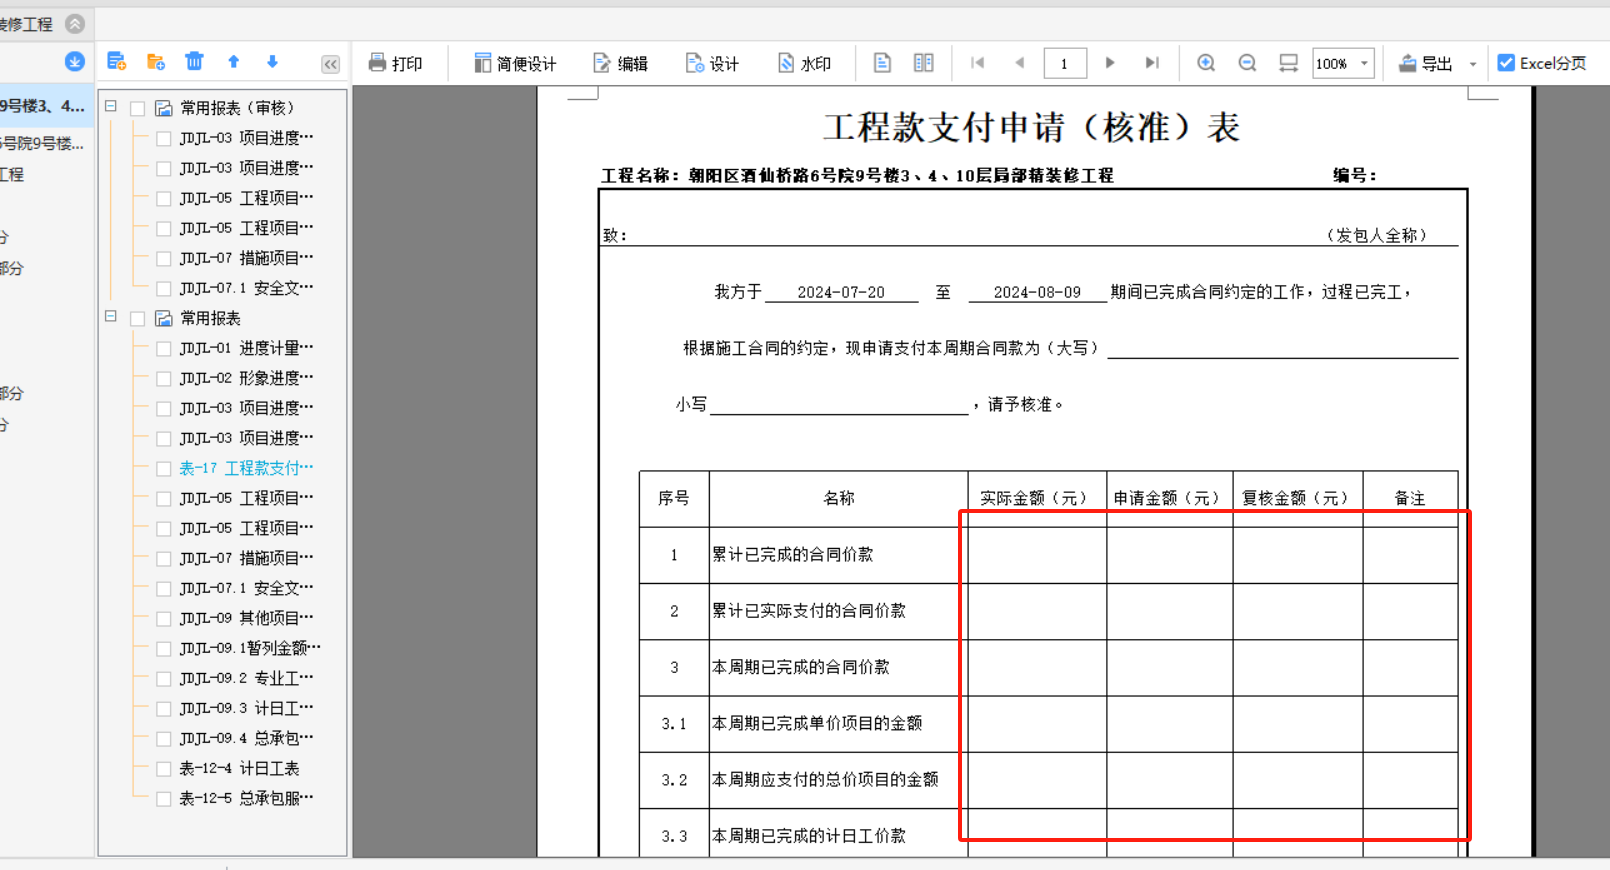The image size is (1610, 870).
Task: Check the 表-17 工程款支付… checkbox
Action: [x=163, y=468]
